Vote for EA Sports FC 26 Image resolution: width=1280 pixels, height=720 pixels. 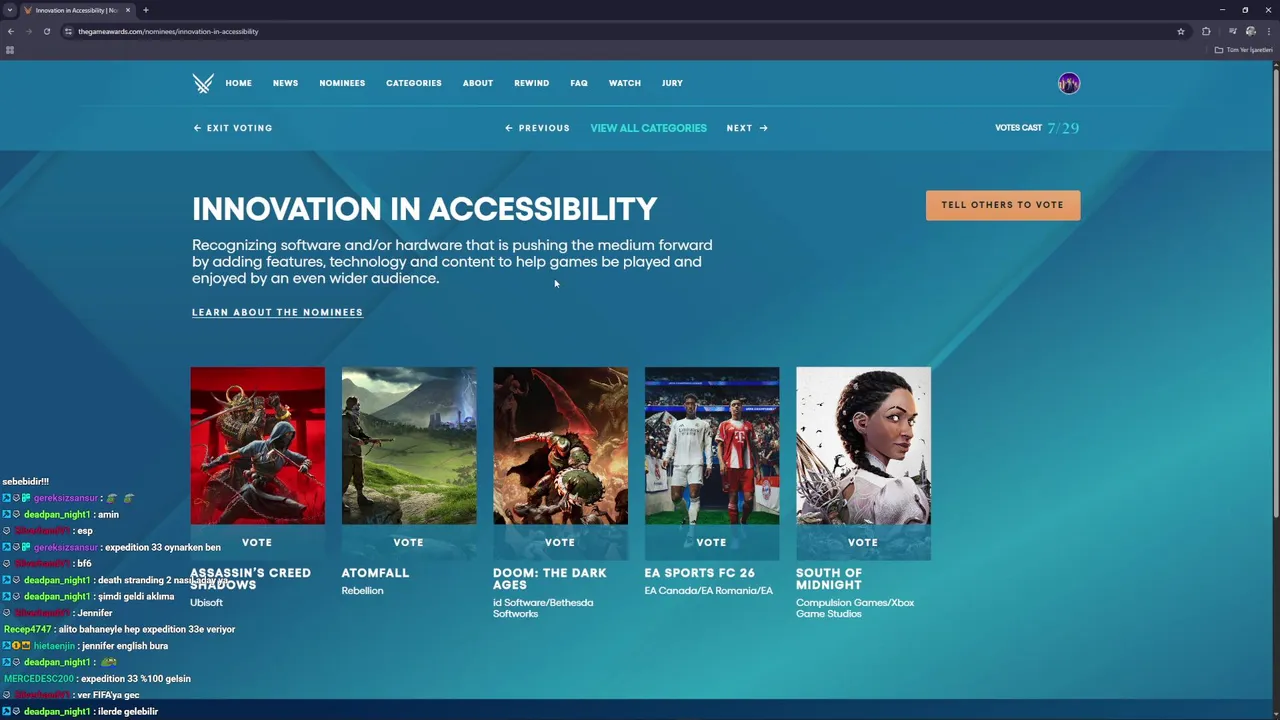tap(711, 542)
